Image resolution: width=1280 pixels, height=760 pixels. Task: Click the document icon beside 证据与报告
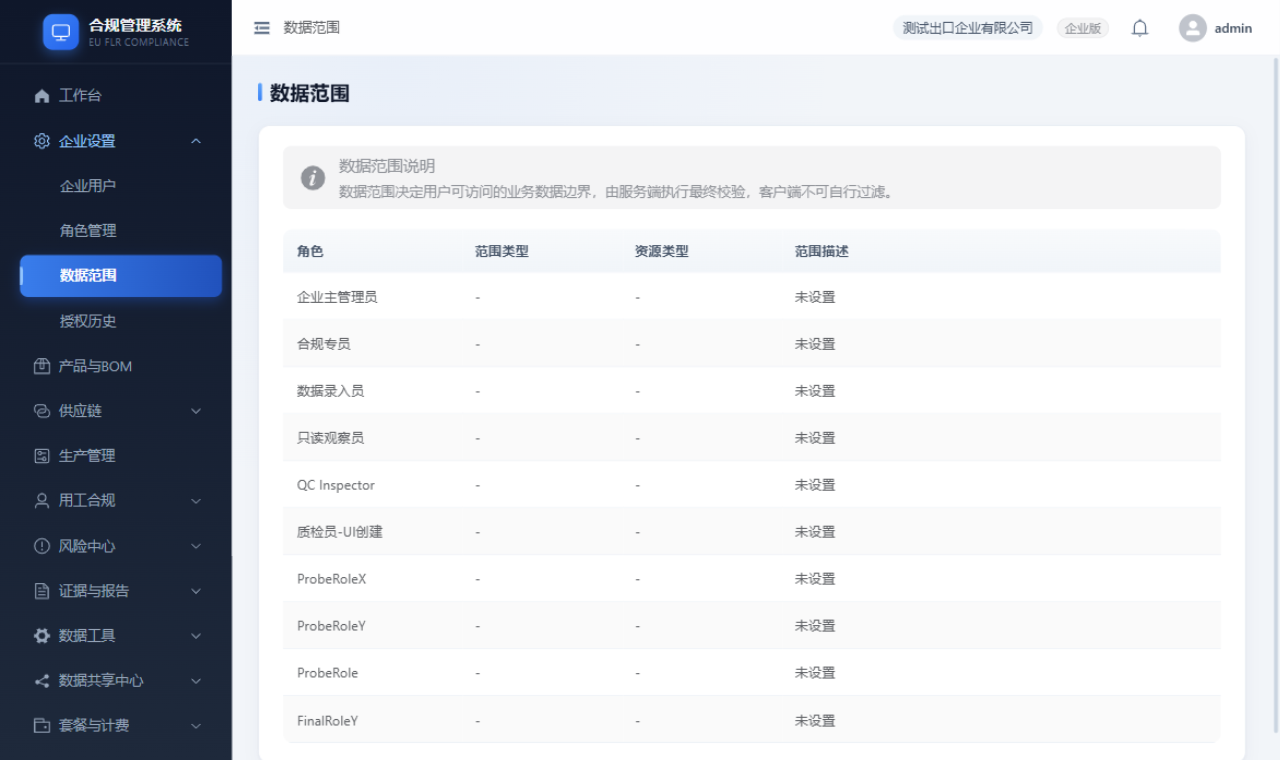tap(42, 591)
